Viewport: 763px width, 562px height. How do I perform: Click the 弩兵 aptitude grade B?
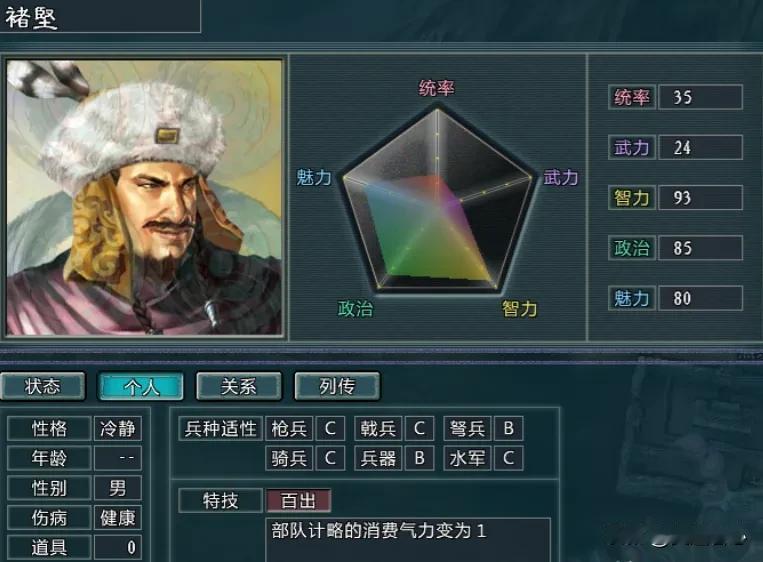click(509, 429)
